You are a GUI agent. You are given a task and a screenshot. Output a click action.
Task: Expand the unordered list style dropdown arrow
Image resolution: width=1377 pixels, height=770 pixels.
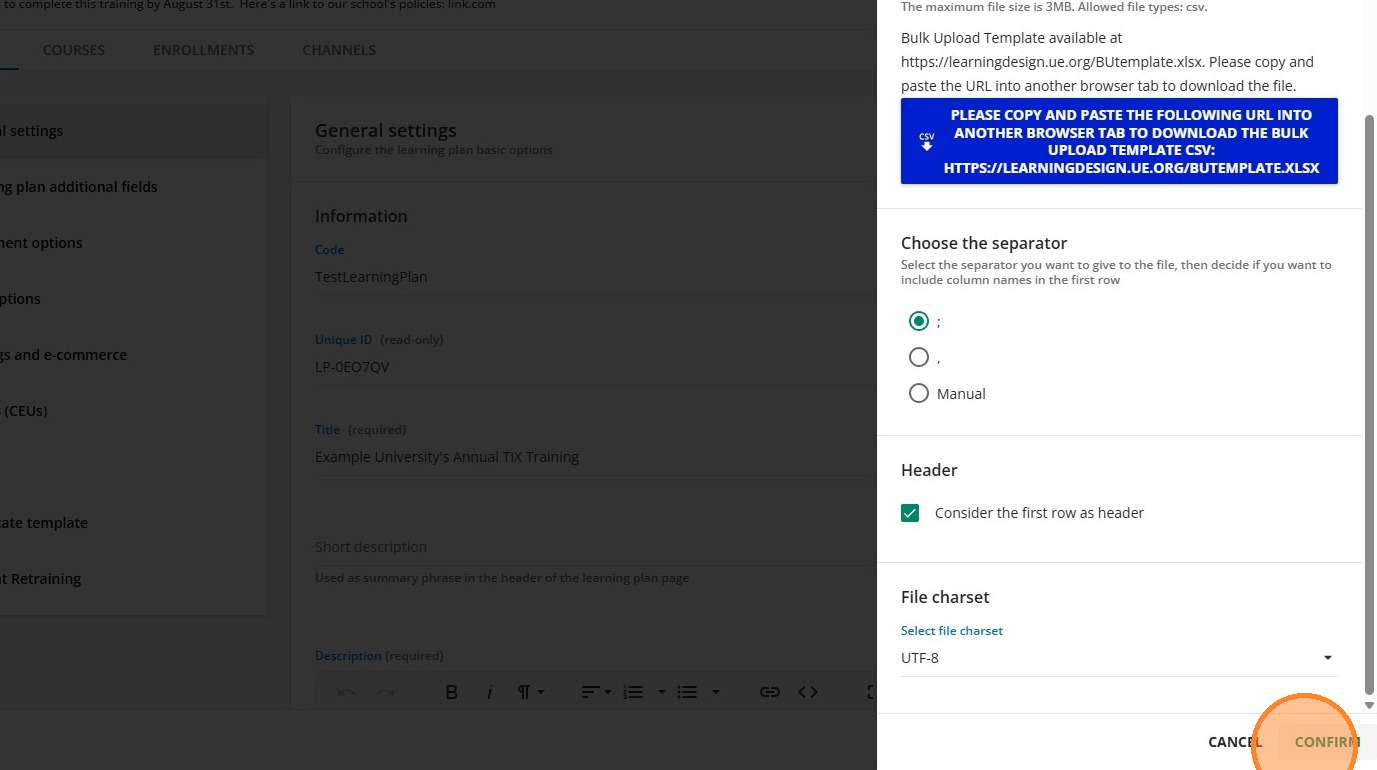point(715,692)
